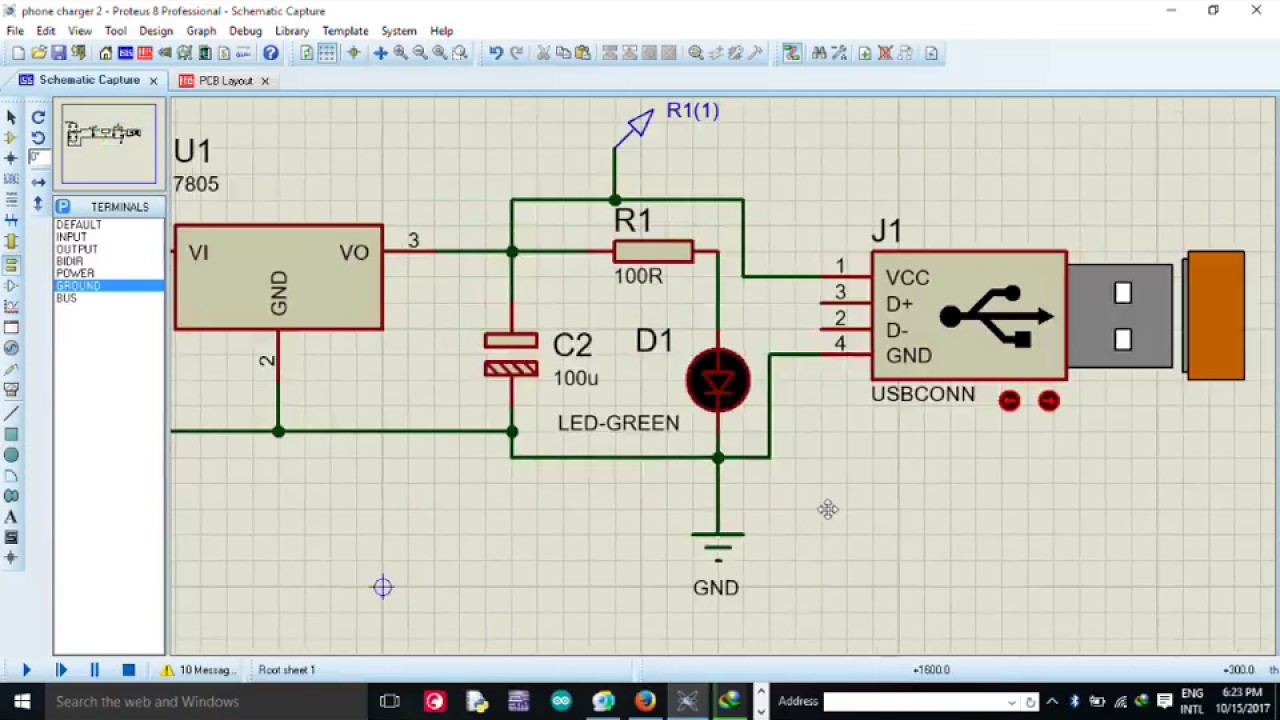
Task: Click the rotation angle input field
Action: (x=38, y=158)
